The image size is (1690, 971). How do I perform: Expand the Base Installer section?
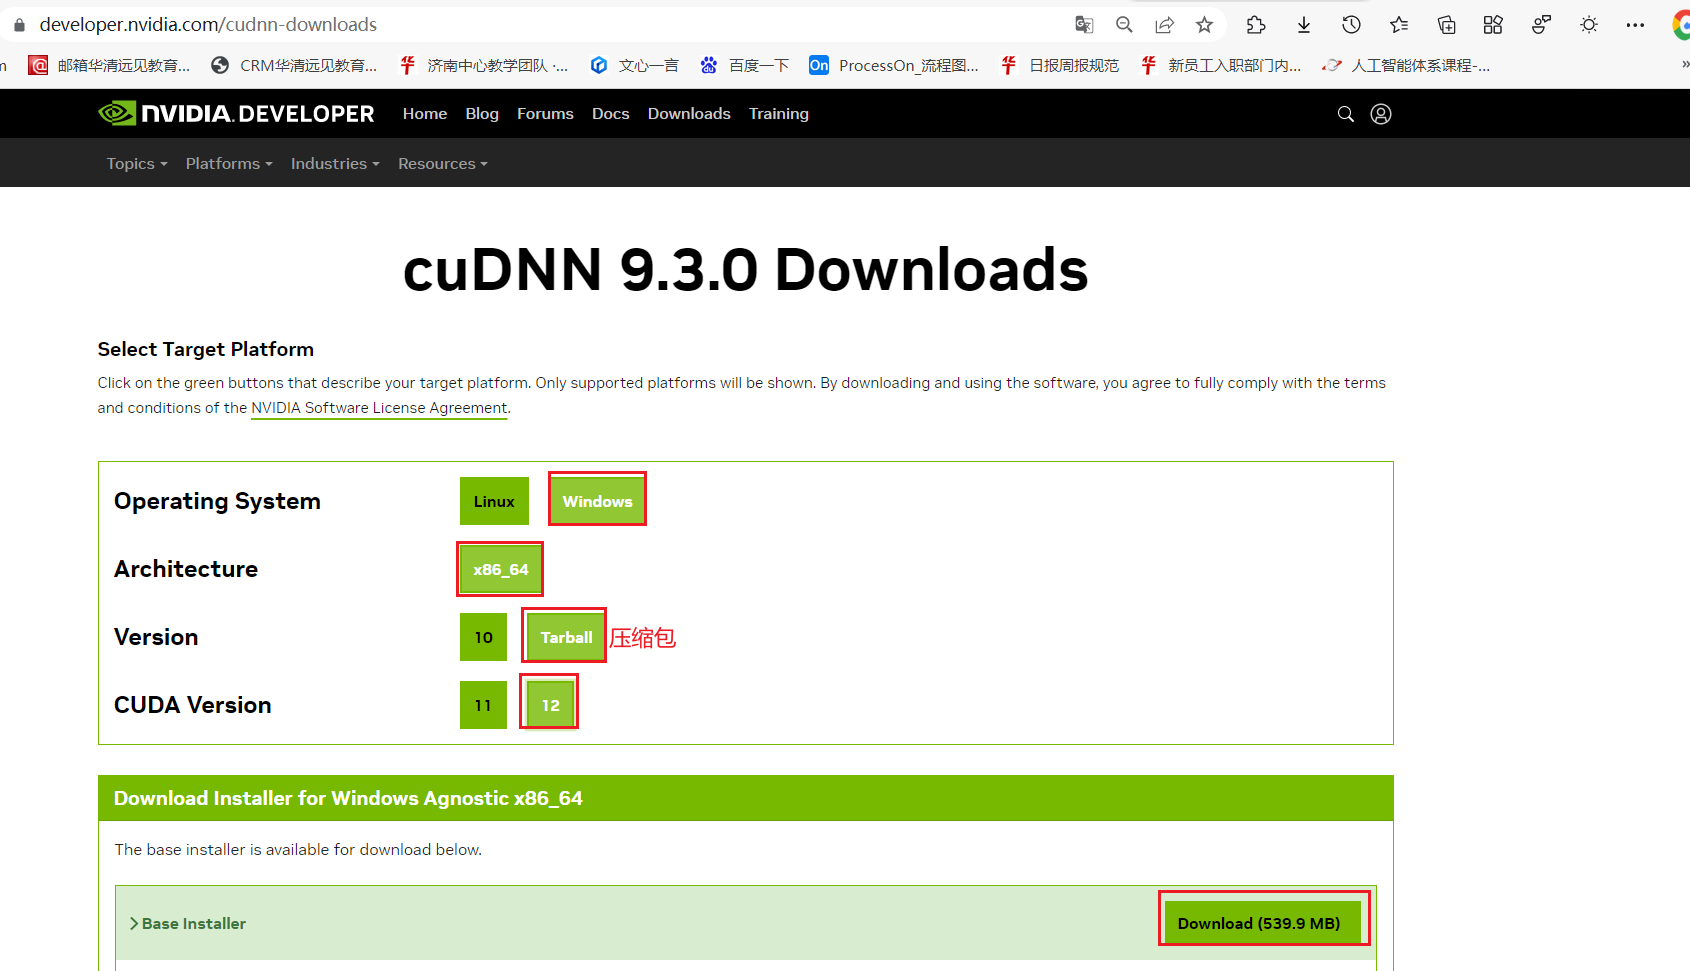pyautogui.click(x=187, y=923)
